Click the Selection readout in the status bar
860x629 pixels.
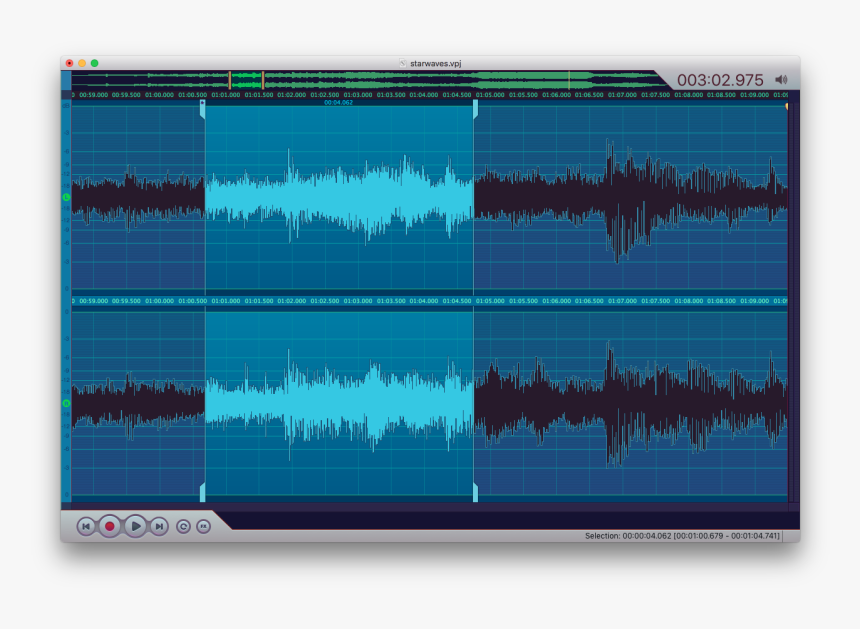682,536
